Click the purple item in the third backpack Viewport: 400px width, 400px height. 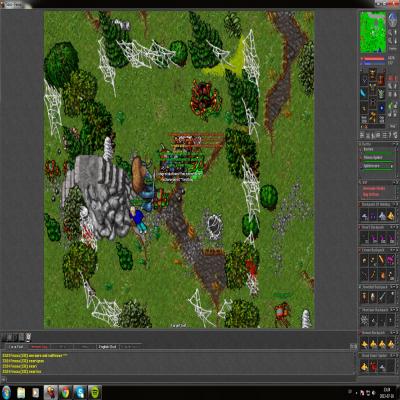point(390,259)
